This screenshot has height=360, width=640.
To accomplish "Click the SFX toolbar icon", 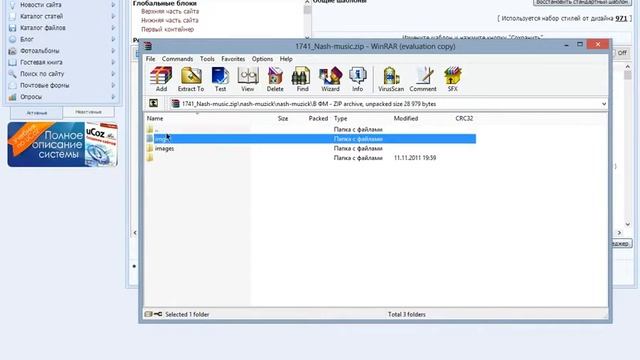I will tap(453, 79).
